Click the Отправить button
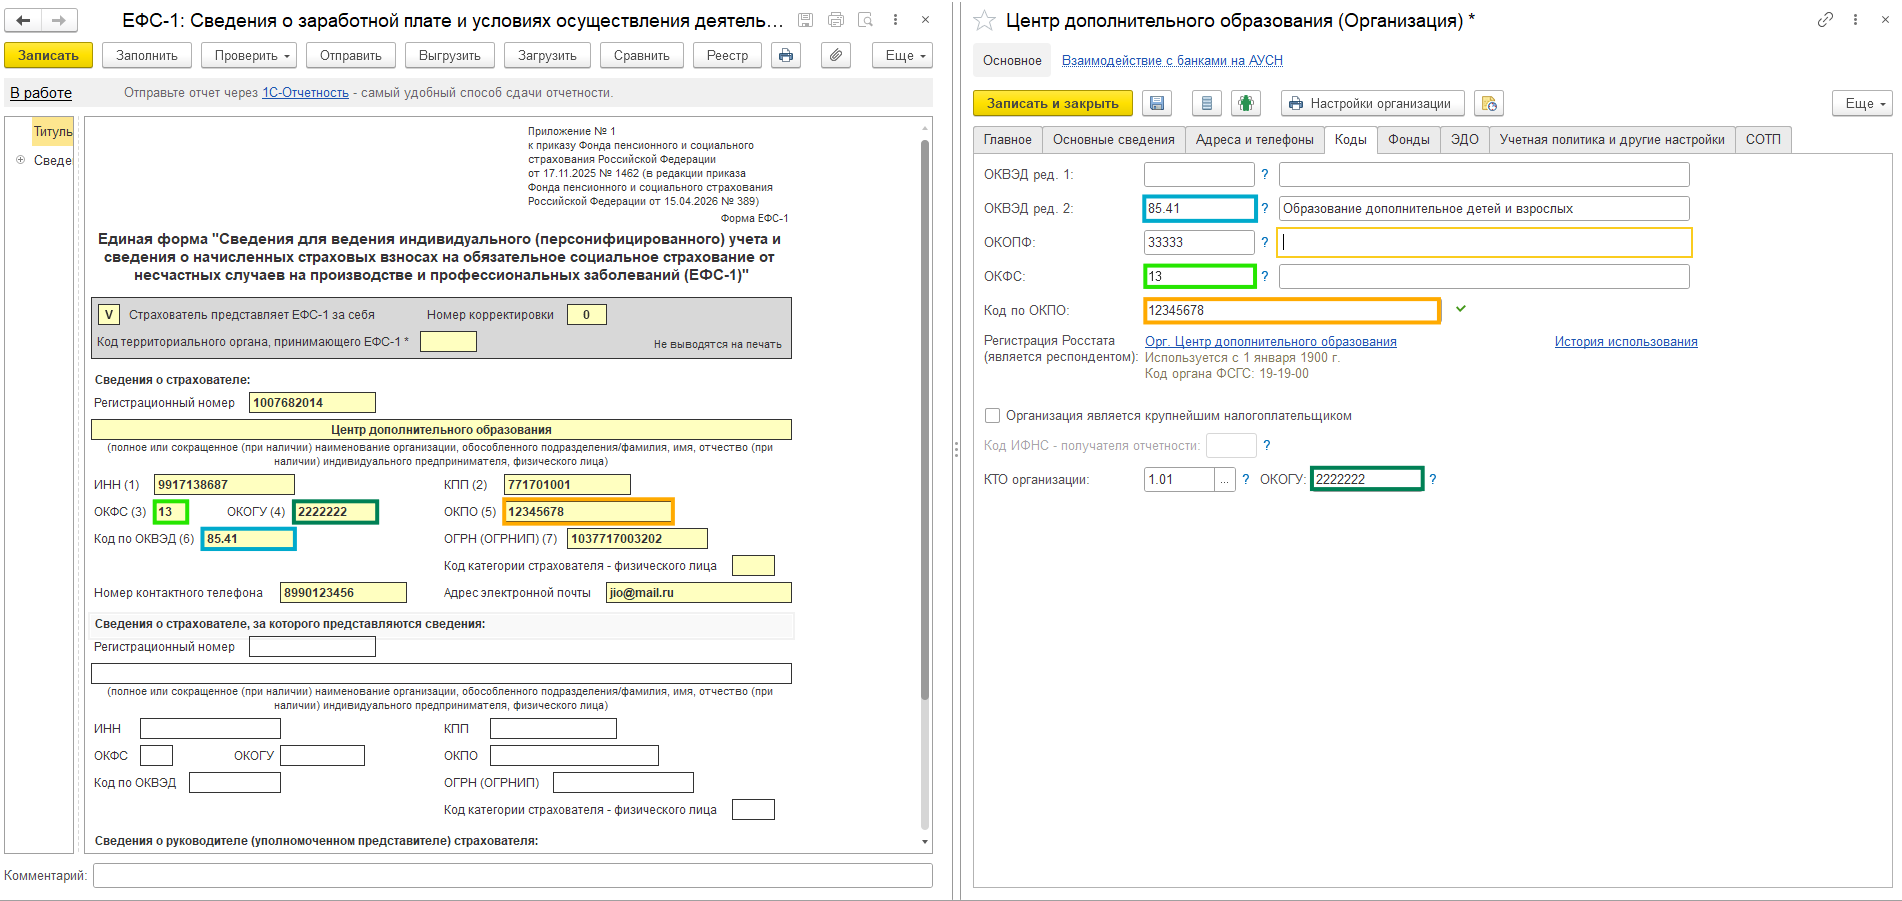 coord(351,56)
